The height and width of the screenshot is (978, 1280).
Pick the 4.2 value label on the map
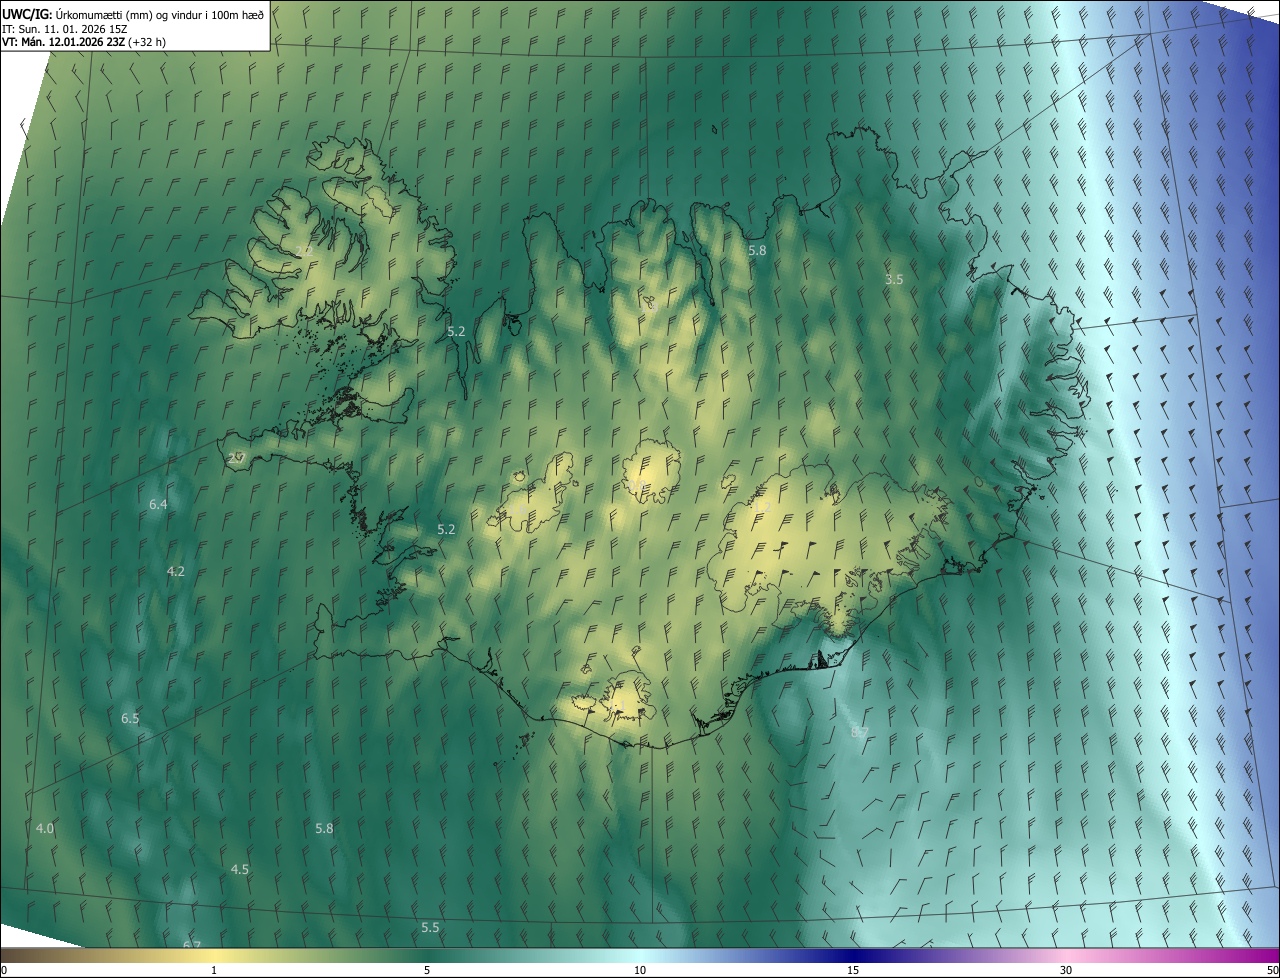[x=176, y=572]
